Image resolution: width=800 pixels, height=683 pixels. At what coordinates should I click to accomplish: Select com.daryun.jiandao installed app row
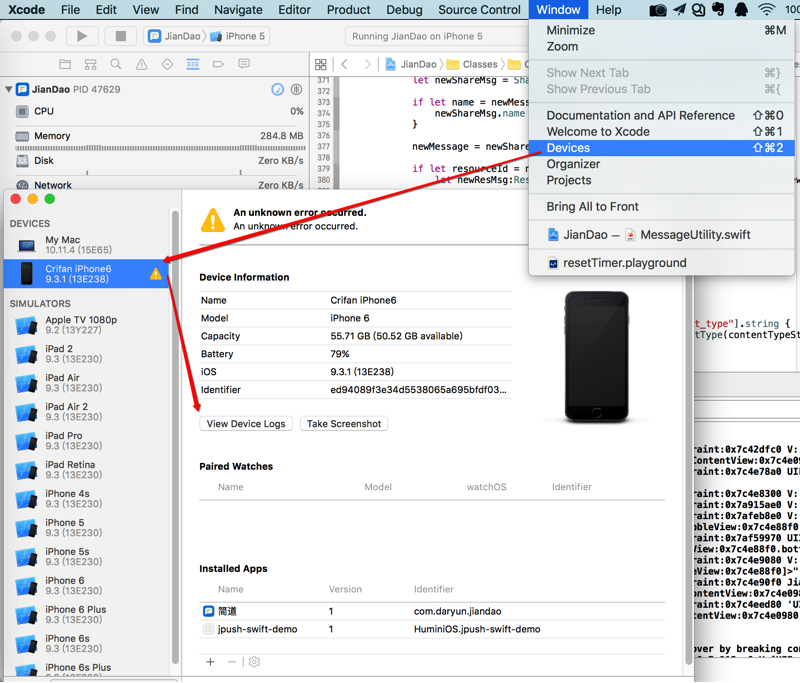pos(432,611)
